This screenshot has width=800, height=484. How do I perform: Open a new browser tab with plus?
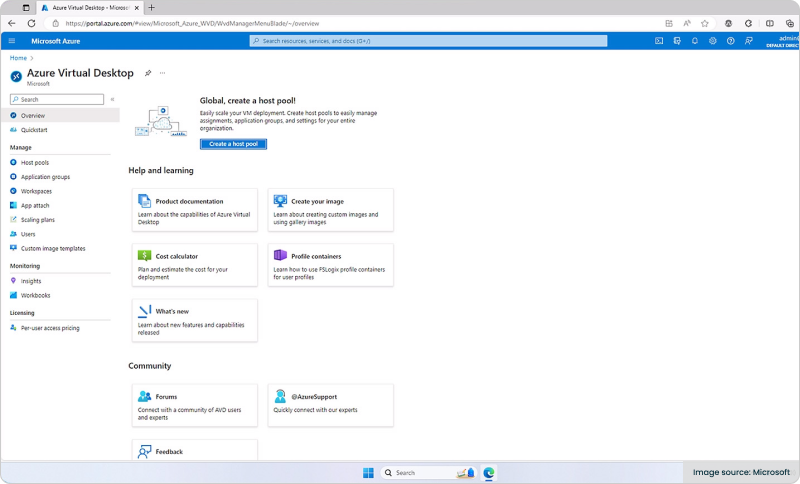pos(152,8)
